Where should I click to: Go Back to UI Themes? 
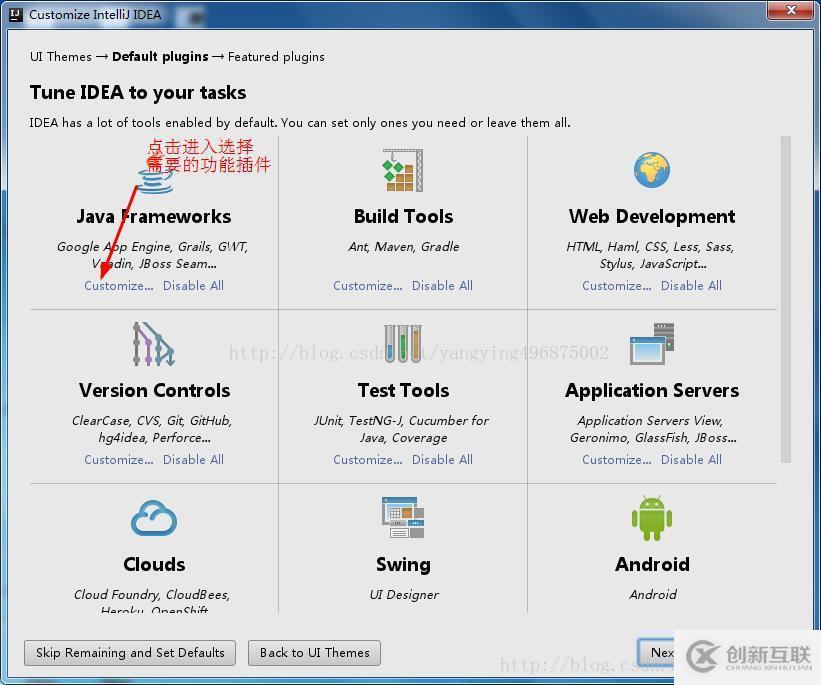tap(314, 653)
